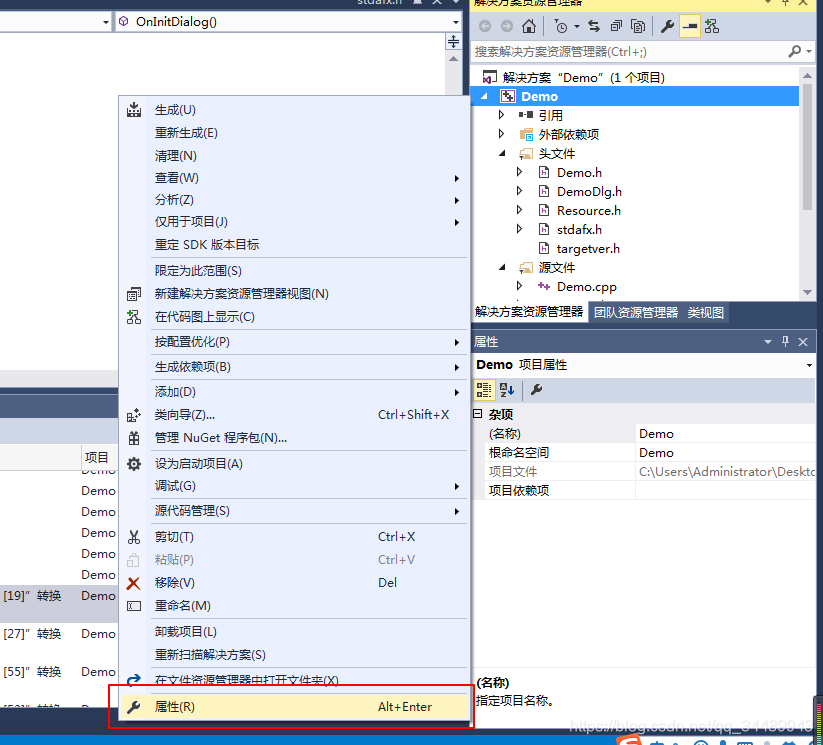Click the scissors Cut icon beside 剪切(T)
823x745 pixels.
[134, 537]
